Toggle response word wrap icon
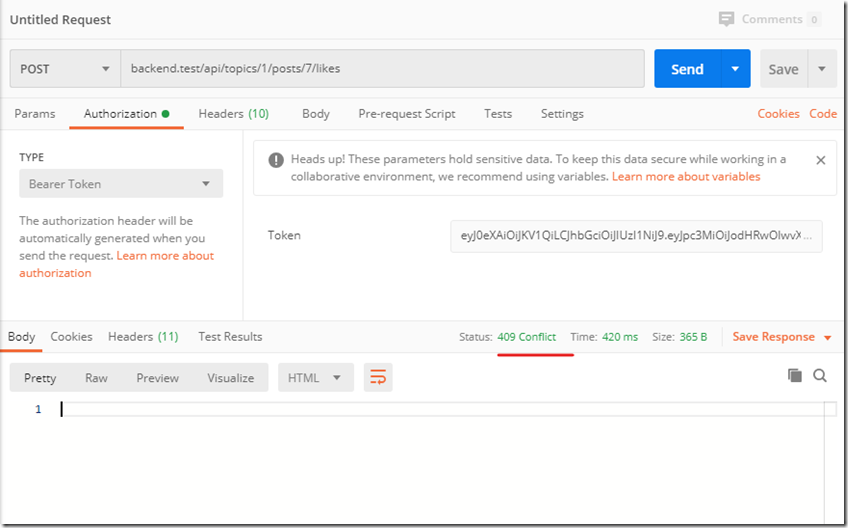848x528 pixels. [x=378, y=377]
